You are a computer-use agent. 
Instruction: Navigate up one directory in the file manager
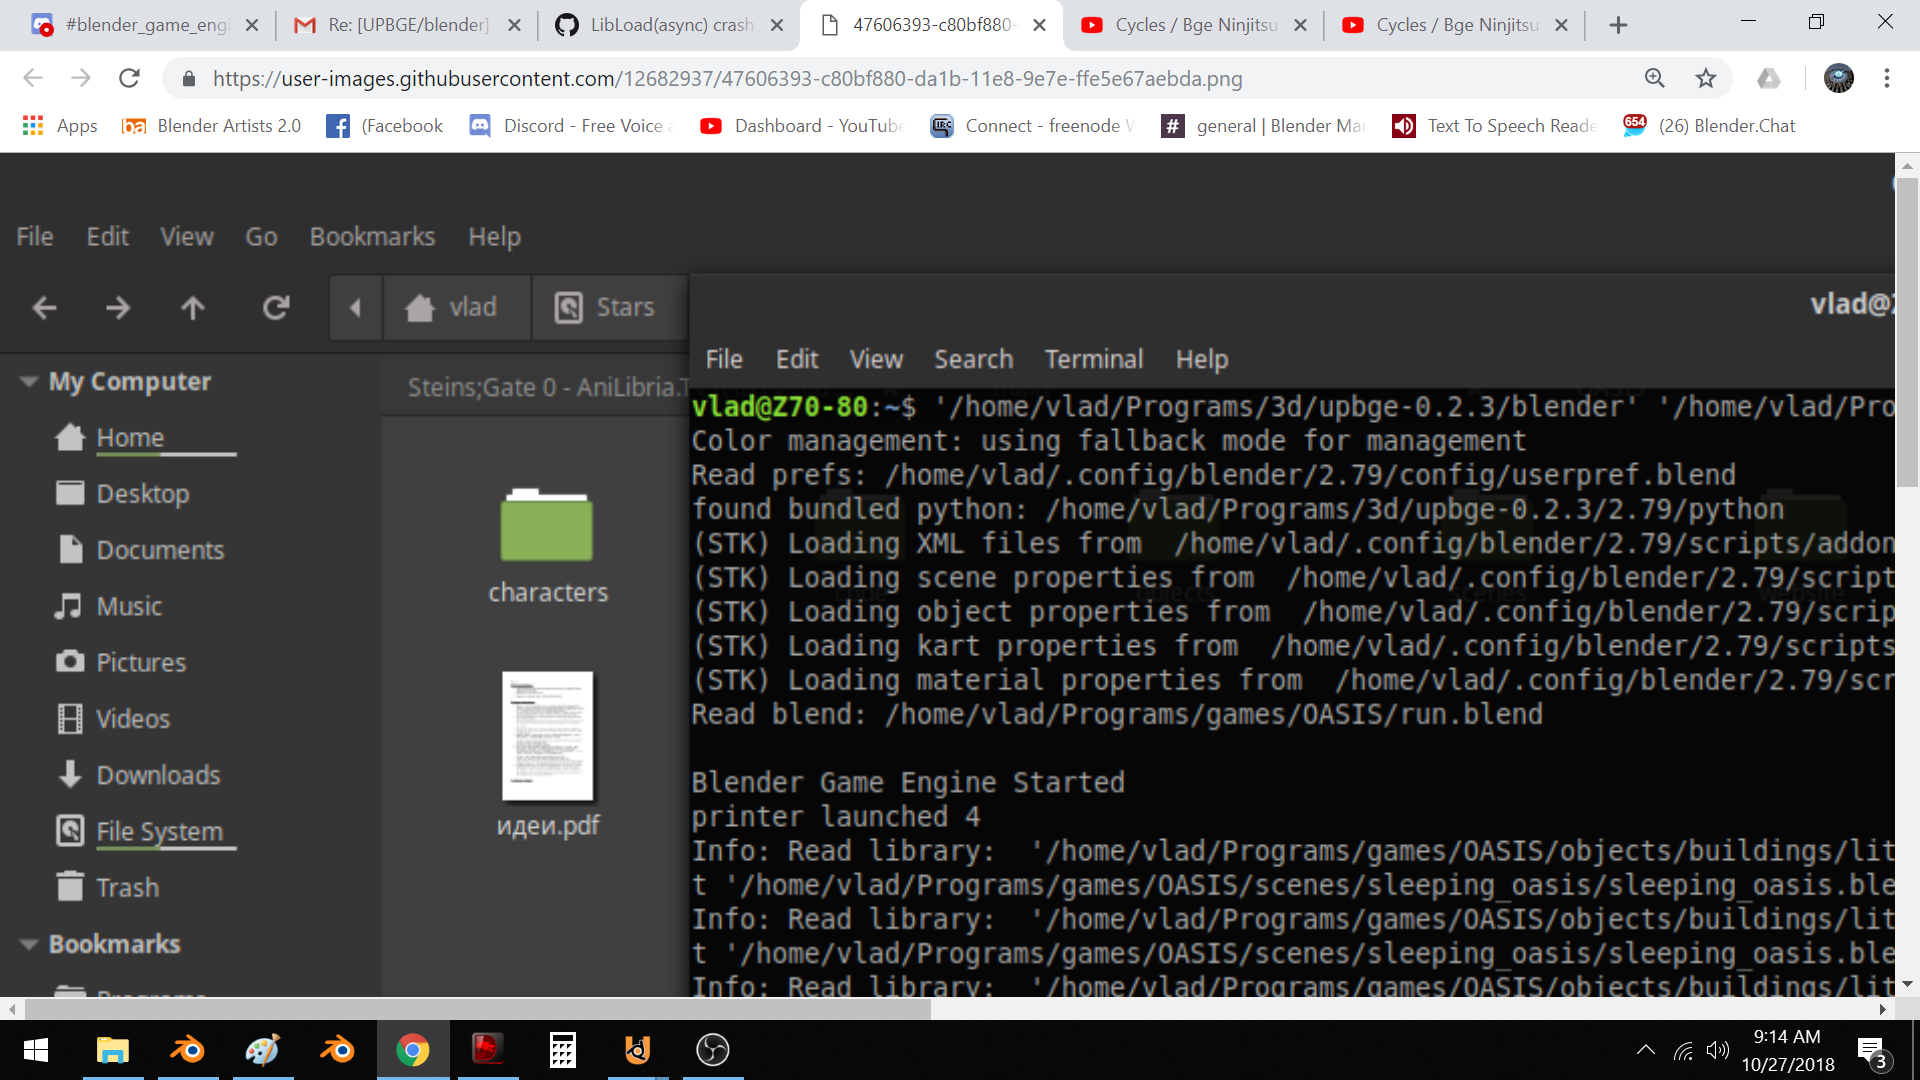tap(192, 308)
